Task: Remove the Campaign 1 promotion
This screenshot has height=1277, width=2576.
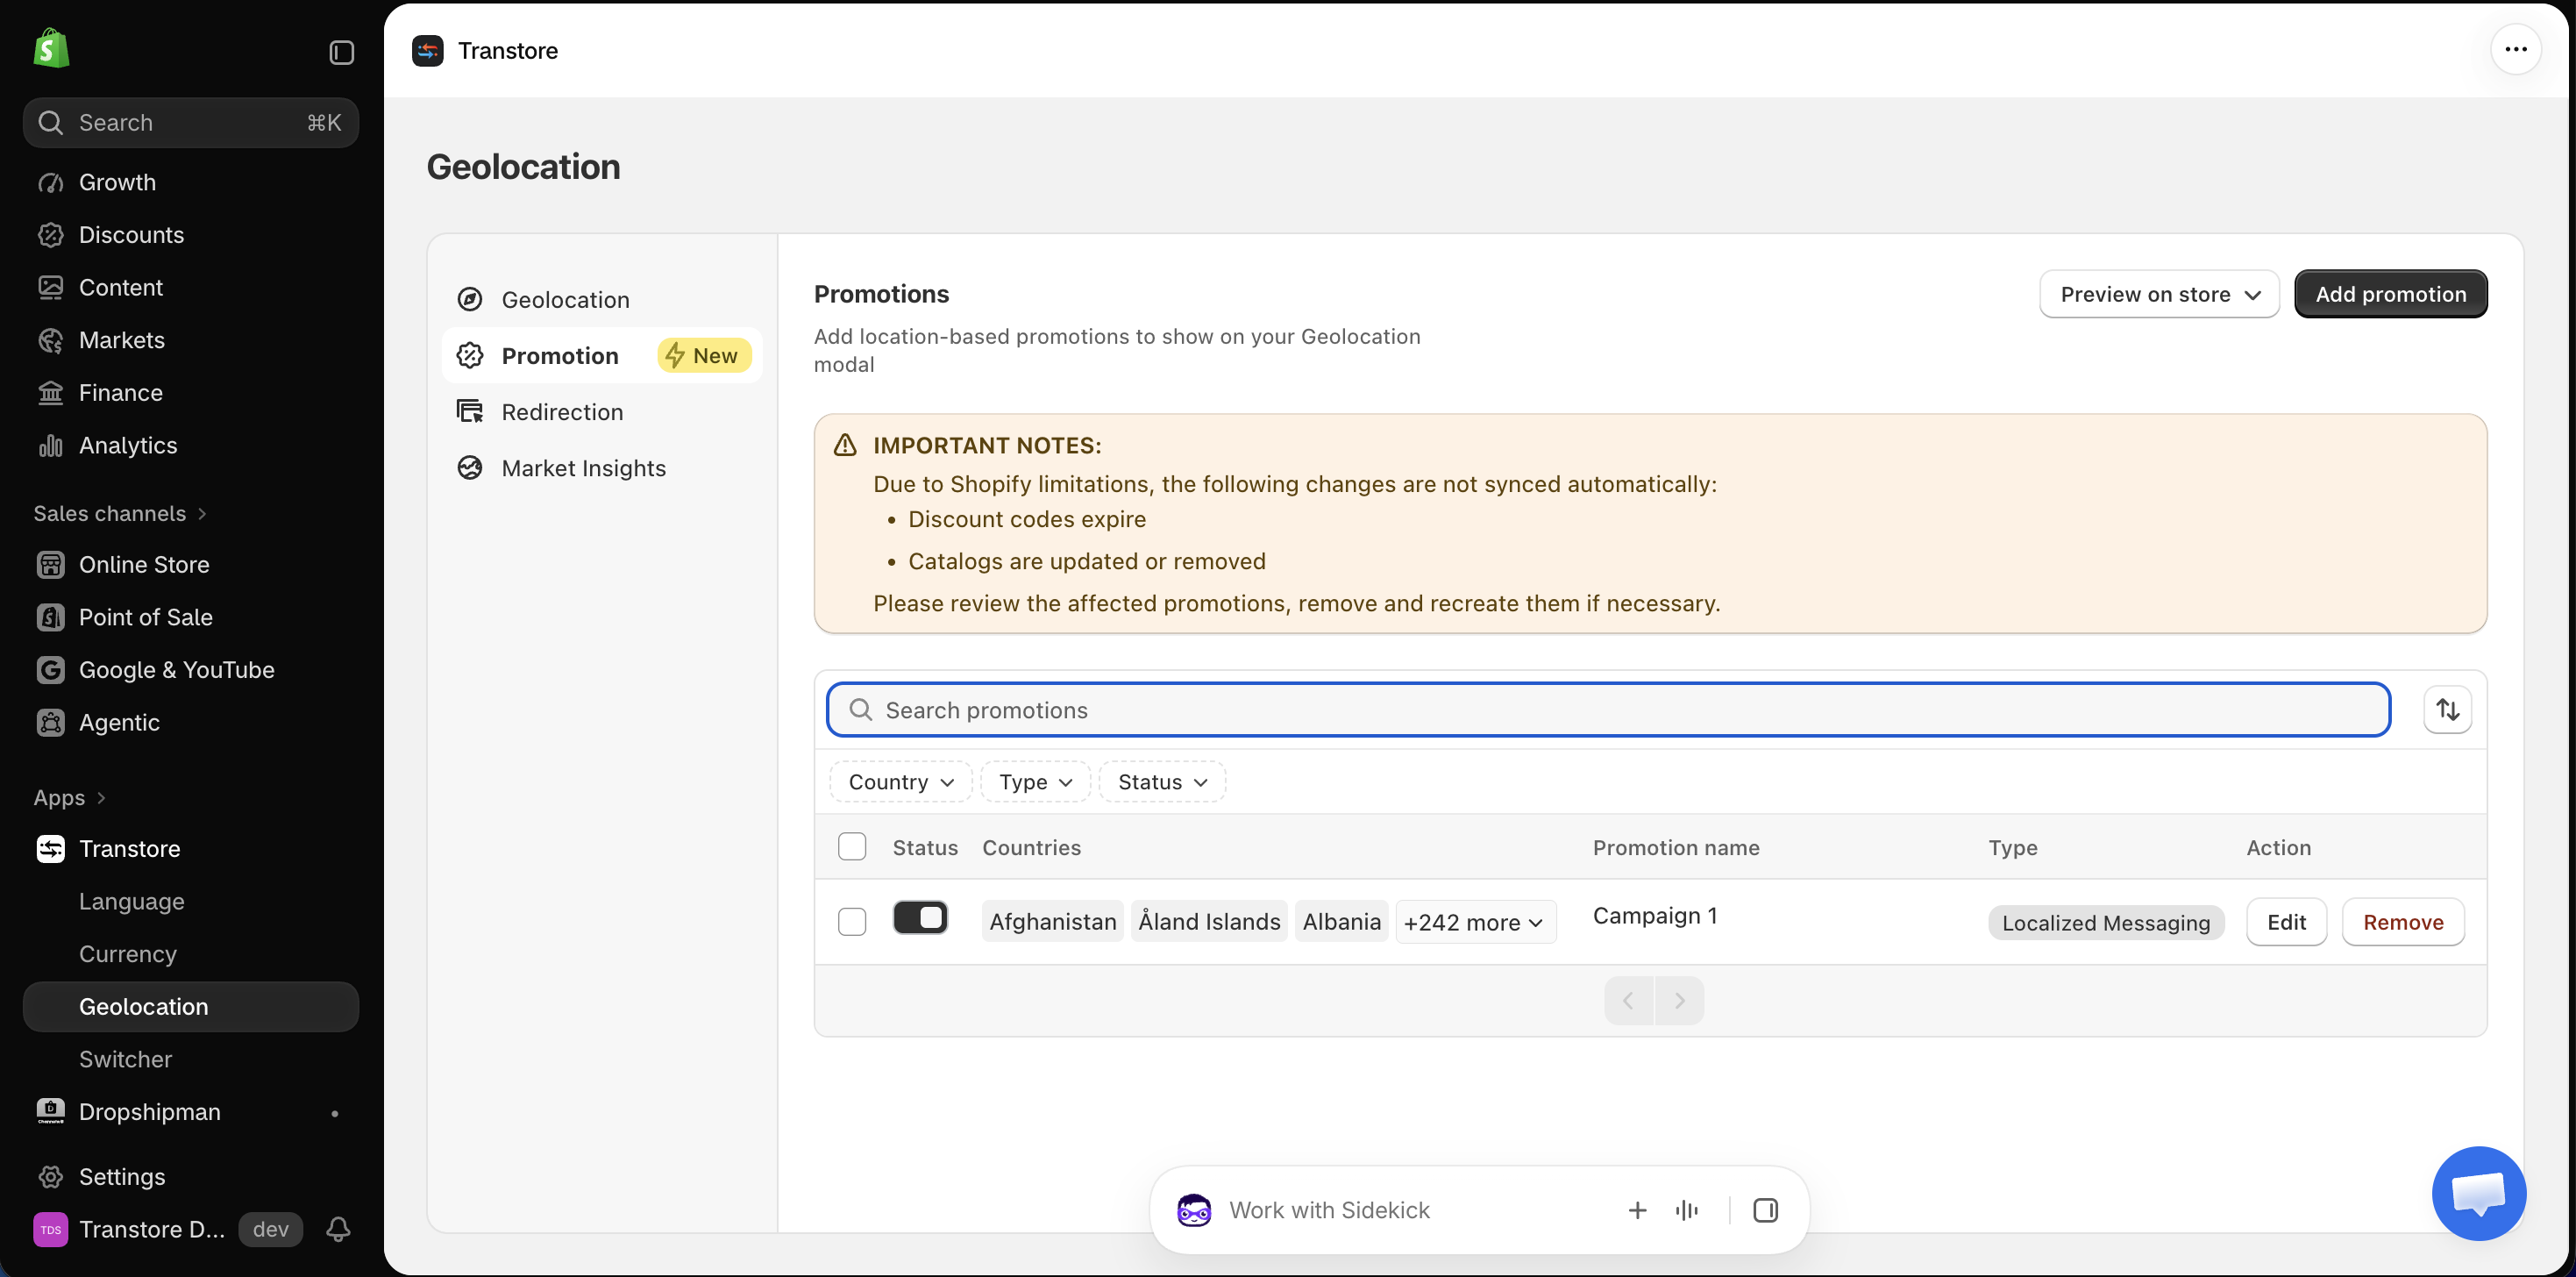Action: coord(2403,922)
